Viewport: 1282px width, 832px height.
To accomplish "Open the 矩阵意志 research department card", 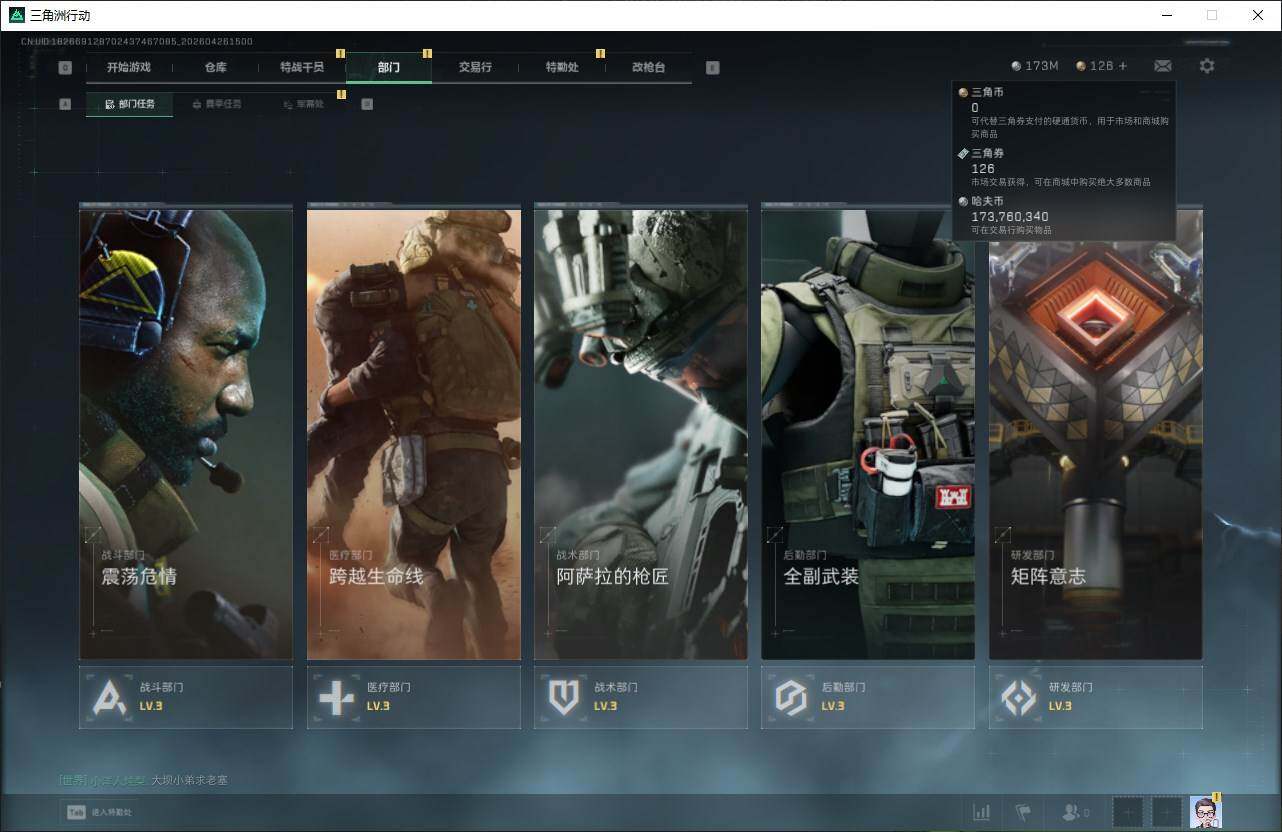I will pyautogui.click(x=1095, y=433).
